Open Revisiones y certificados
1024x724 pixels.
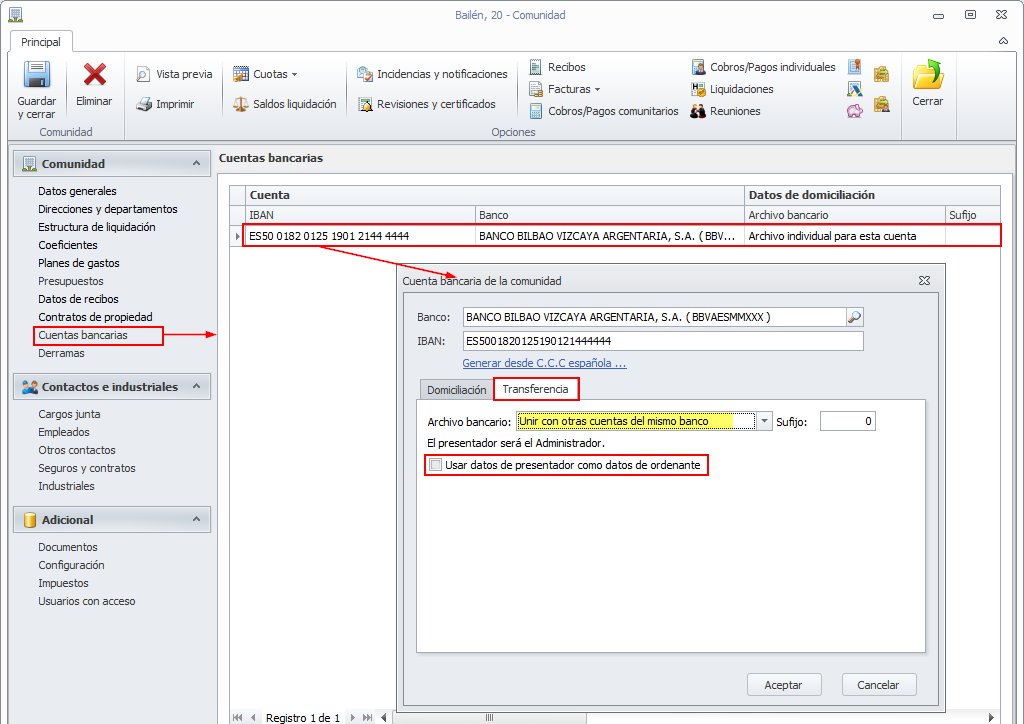[x=426, y=104]
